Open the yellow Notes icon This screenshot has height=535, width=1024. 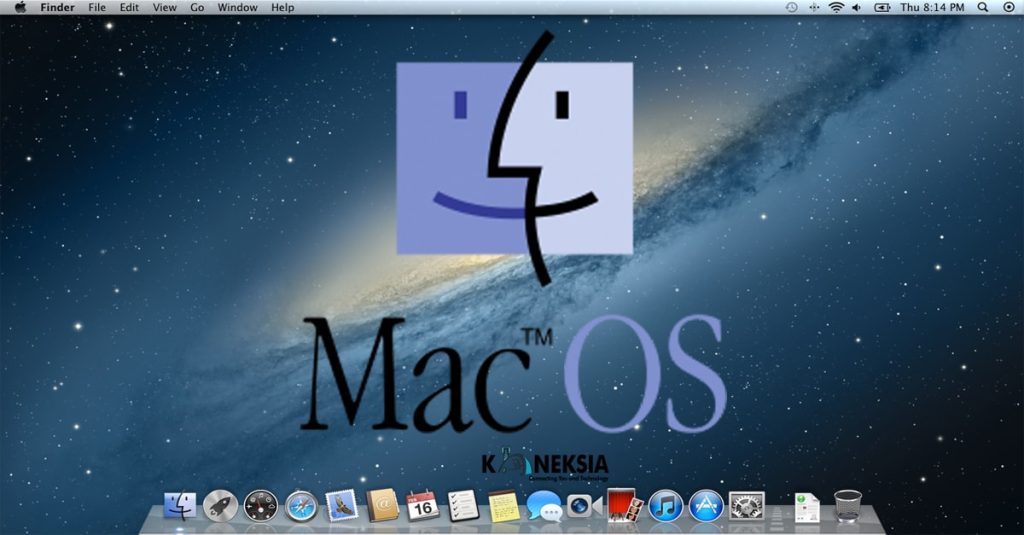pyautogui.click(x=504, y=505)
